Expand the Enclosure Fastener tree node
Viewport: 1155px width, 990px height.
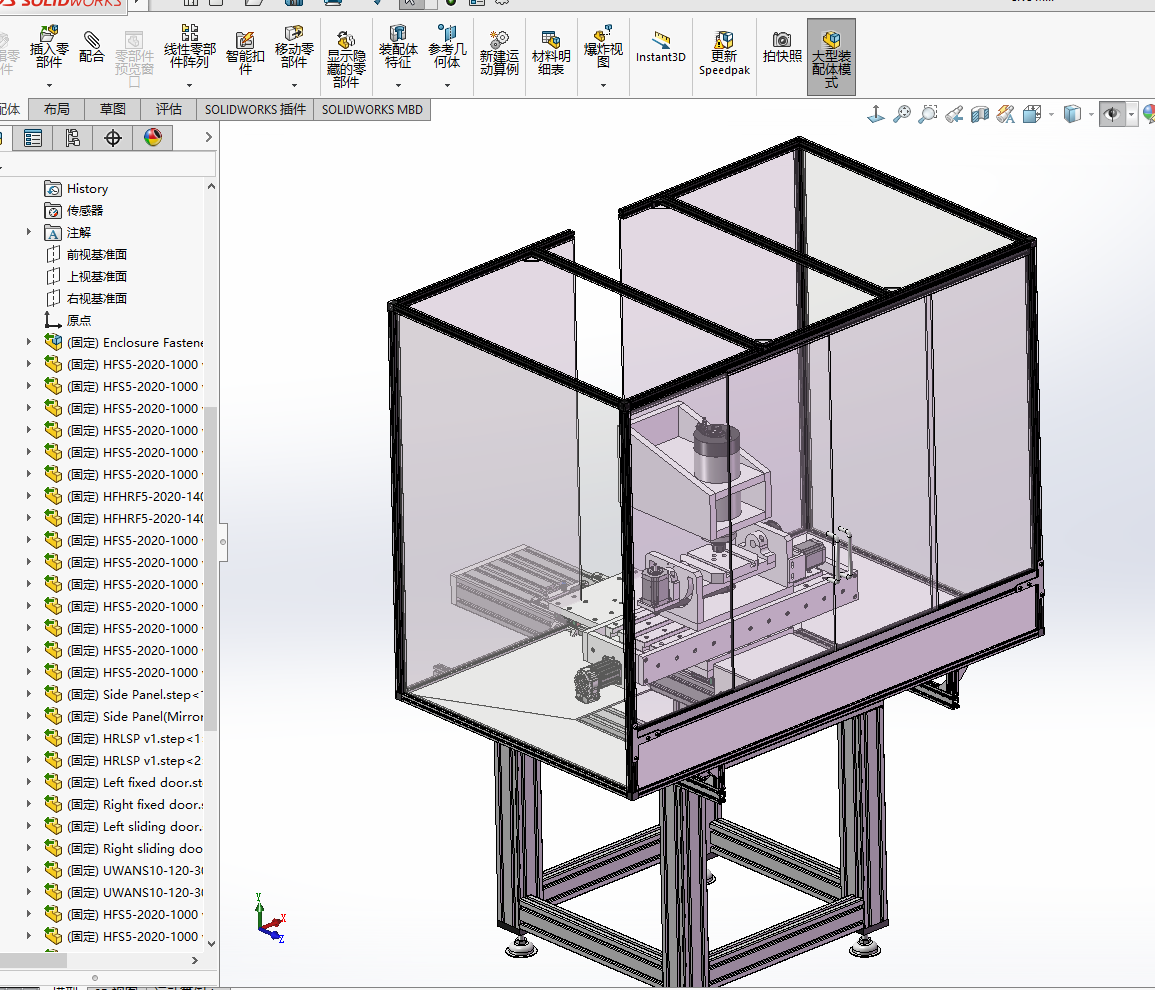(x=29, y=342)
